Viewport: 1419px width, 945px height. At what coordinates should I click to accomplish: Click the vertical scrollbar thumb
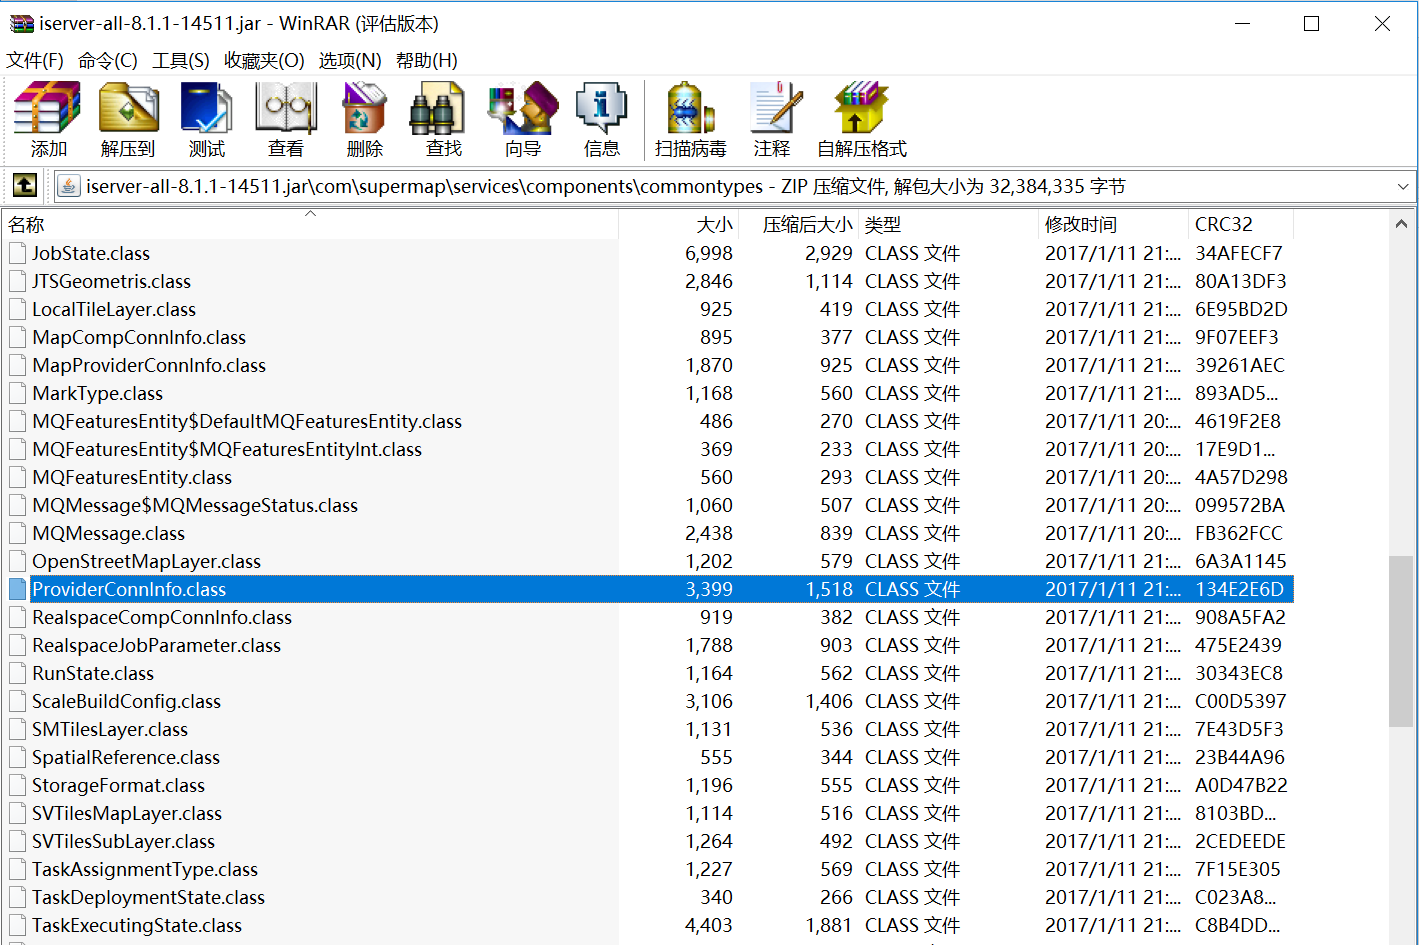[1401, 641]
